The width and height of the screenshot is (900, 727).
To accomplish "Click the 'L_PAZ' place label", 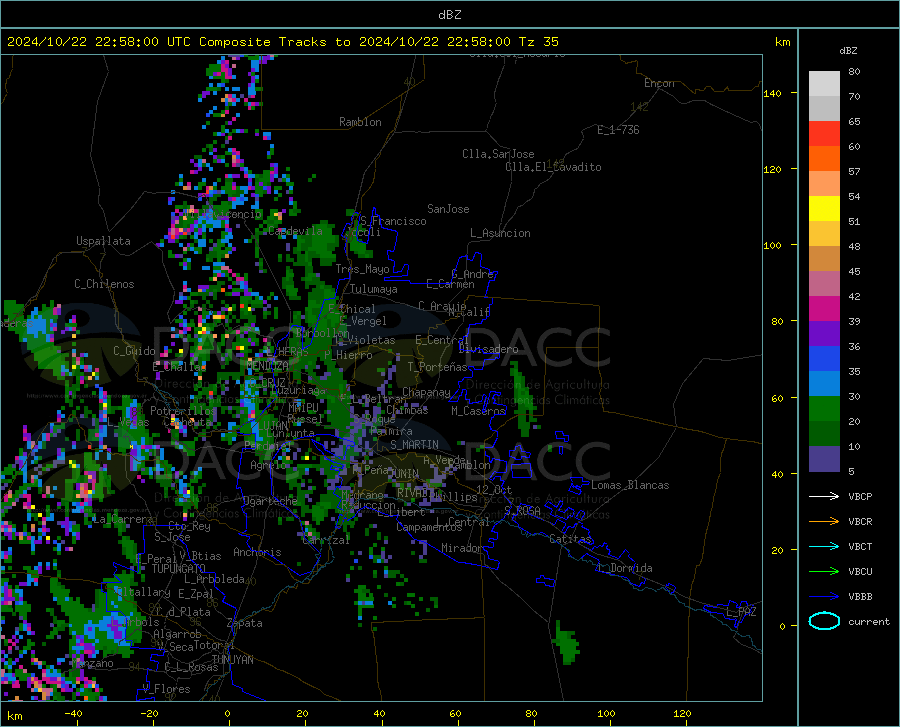I will [741, 612].
